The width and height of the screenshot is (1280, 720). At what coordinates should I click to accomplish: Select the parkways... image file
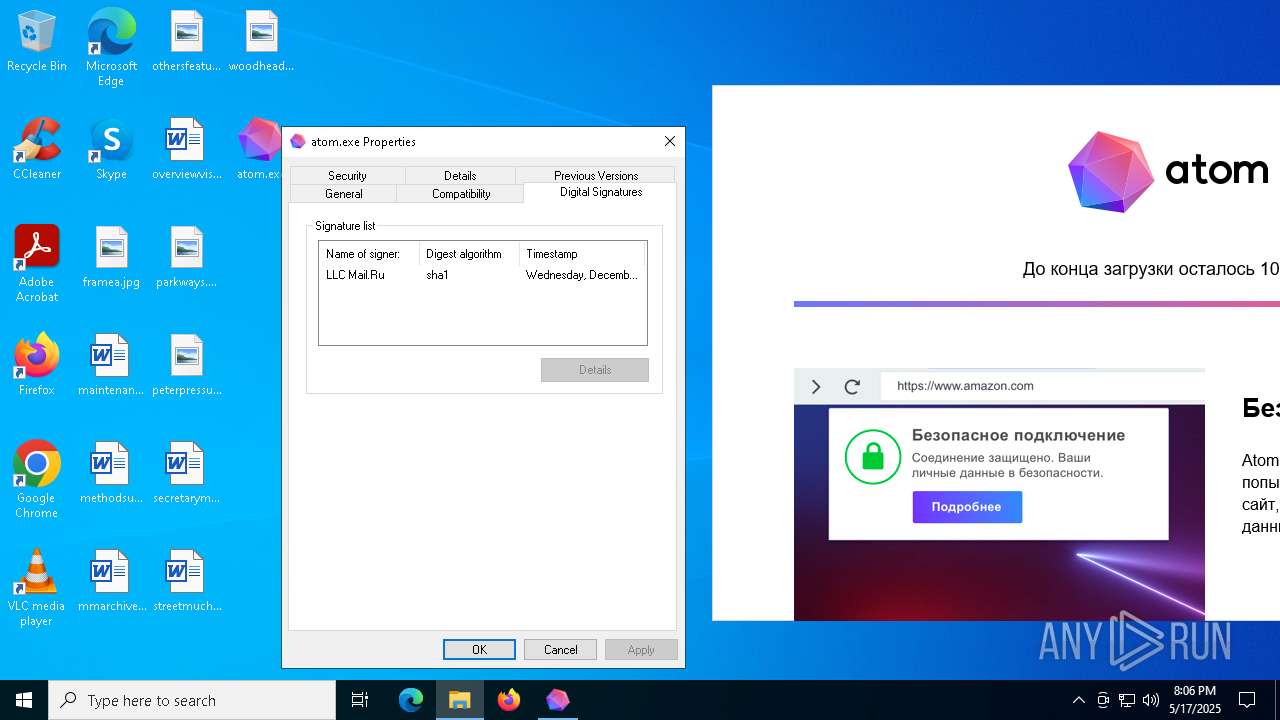[186, 258]
